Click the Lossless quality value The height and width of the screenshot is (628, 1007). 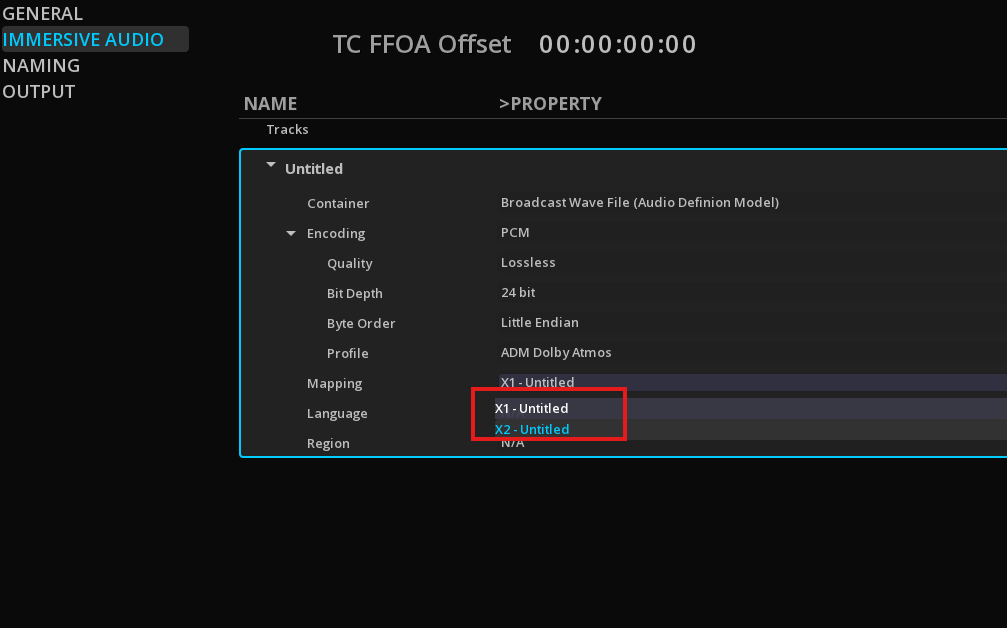(x=528, y=262)
